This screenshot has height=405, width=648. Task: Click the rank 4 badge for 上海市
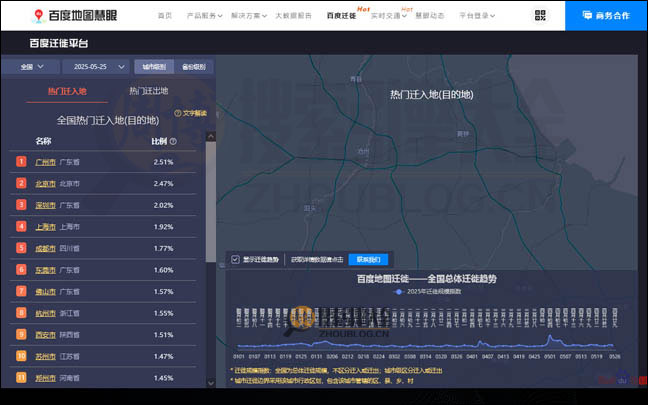(21, 226)
